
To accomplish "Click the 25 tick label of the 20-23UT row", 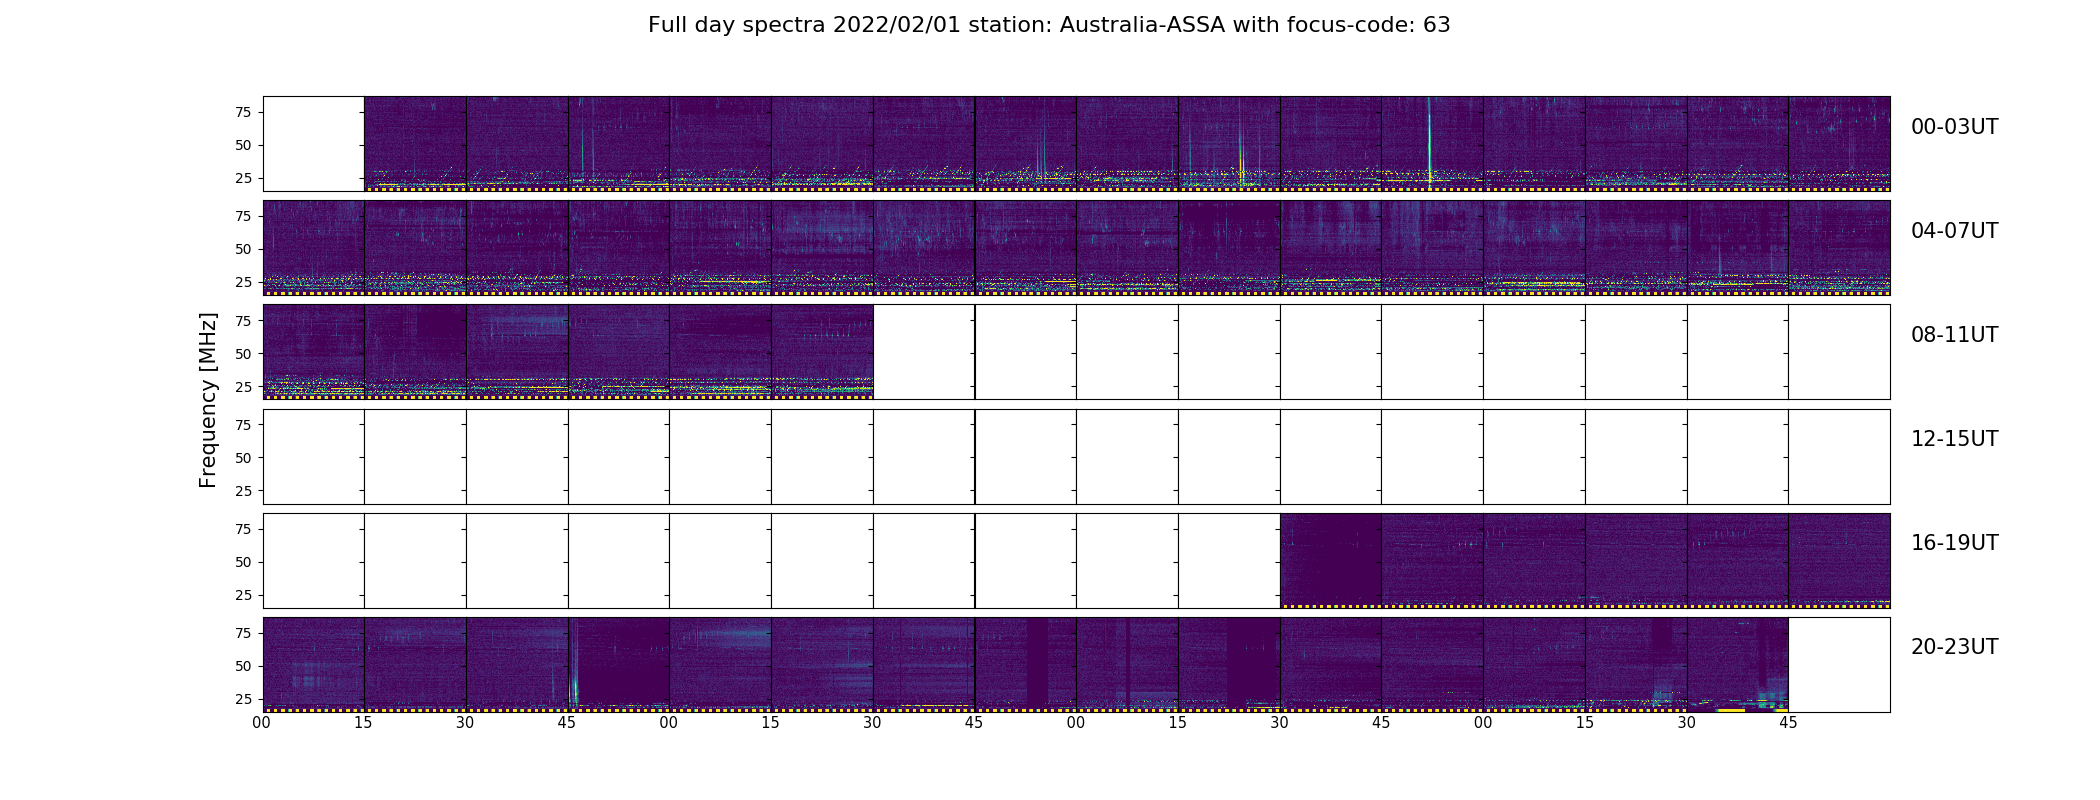I will pyautogui.click(x=243, y=699).
